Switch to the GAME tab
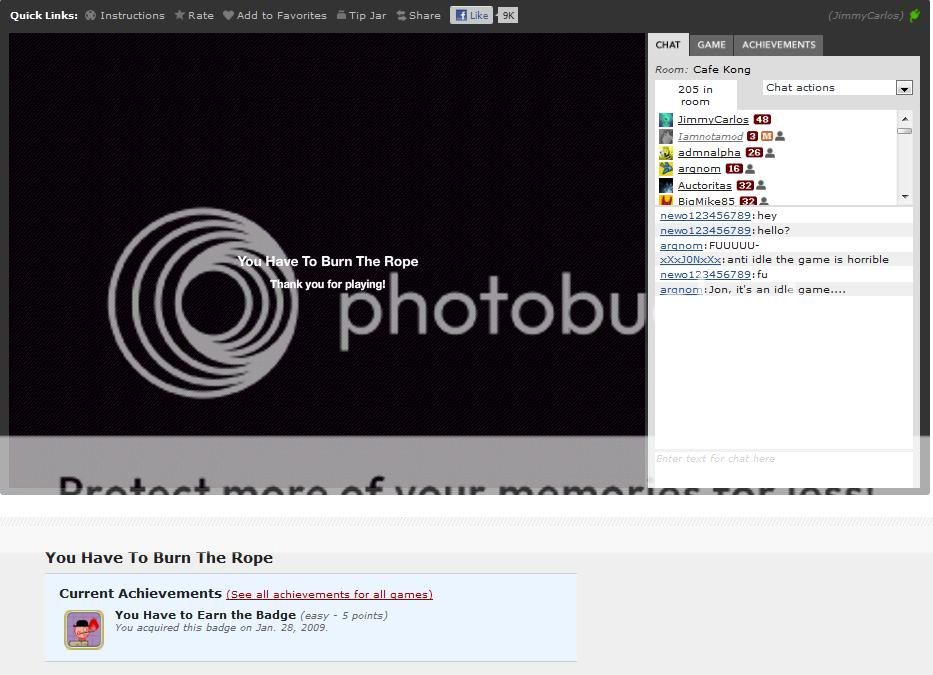This screenshot has width=933, height=675. [x=711, y=45]
